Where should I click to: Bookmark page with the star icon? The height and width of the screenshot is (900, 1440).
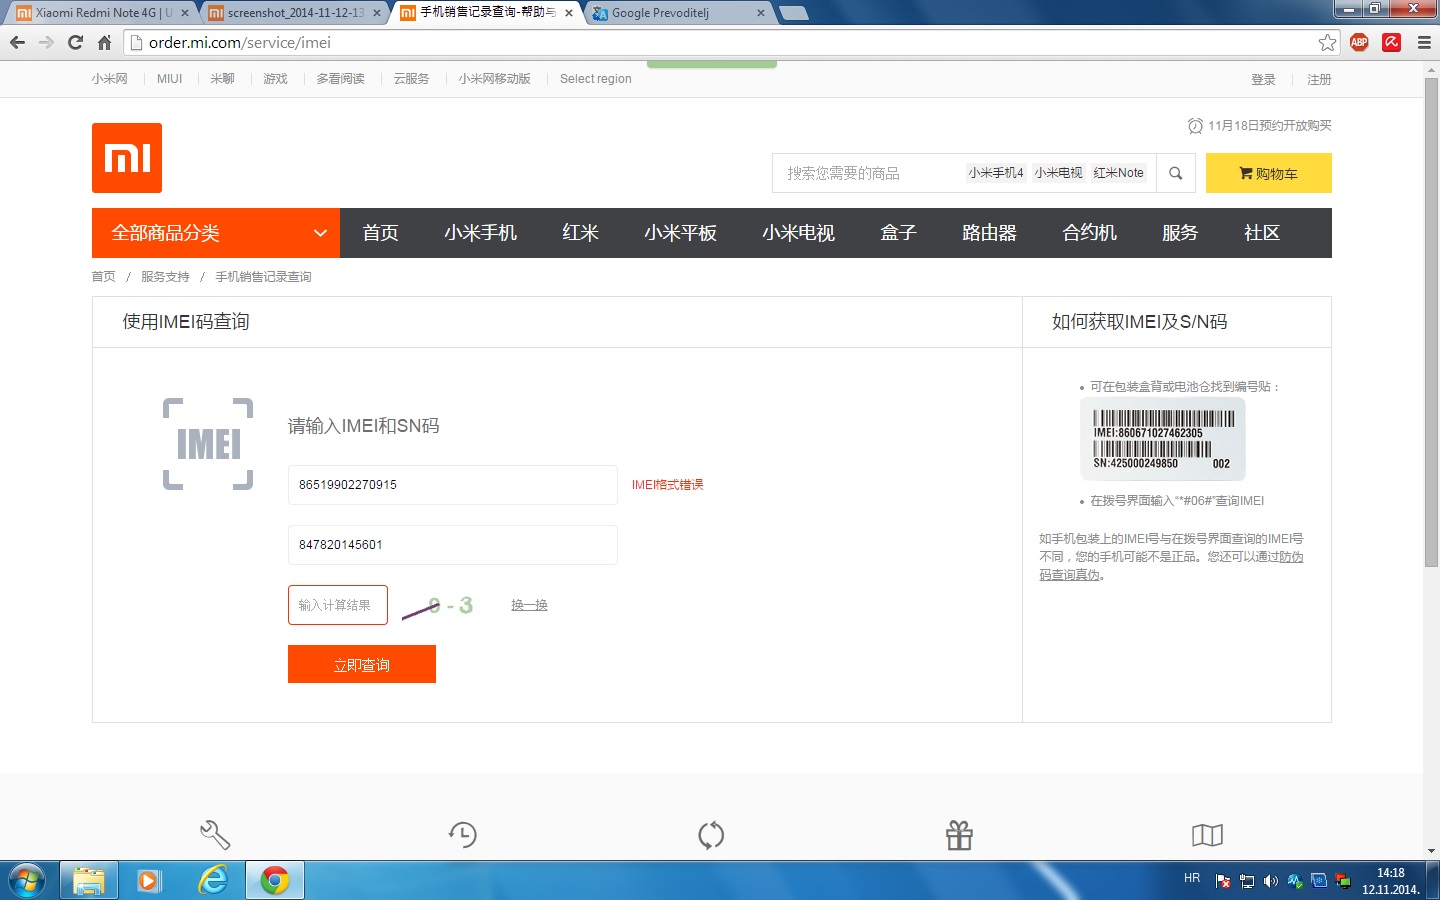click(1327, 42)
